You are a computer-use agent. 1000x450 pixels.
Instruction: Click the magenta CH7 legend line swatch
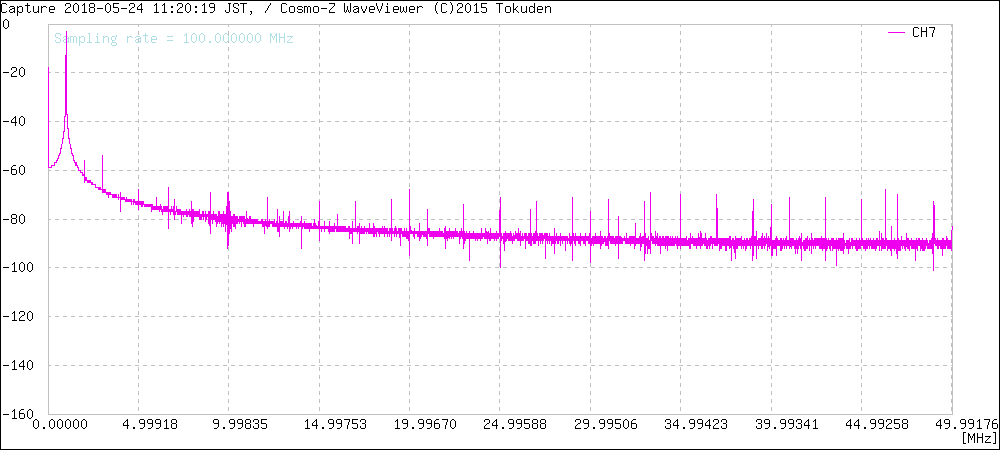click(897, 33)
